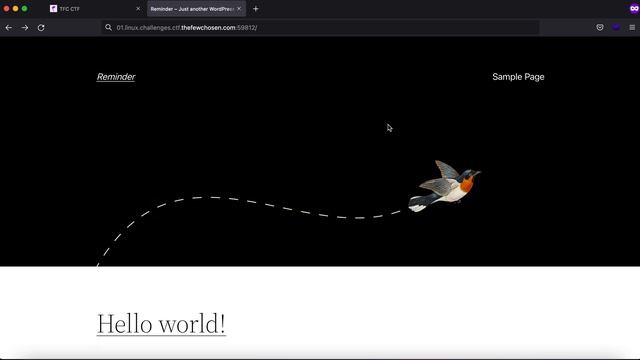Close the TFC CTF tab
Image resolution: width=640 pixels, height=360 pixels.
pos(138,9)
